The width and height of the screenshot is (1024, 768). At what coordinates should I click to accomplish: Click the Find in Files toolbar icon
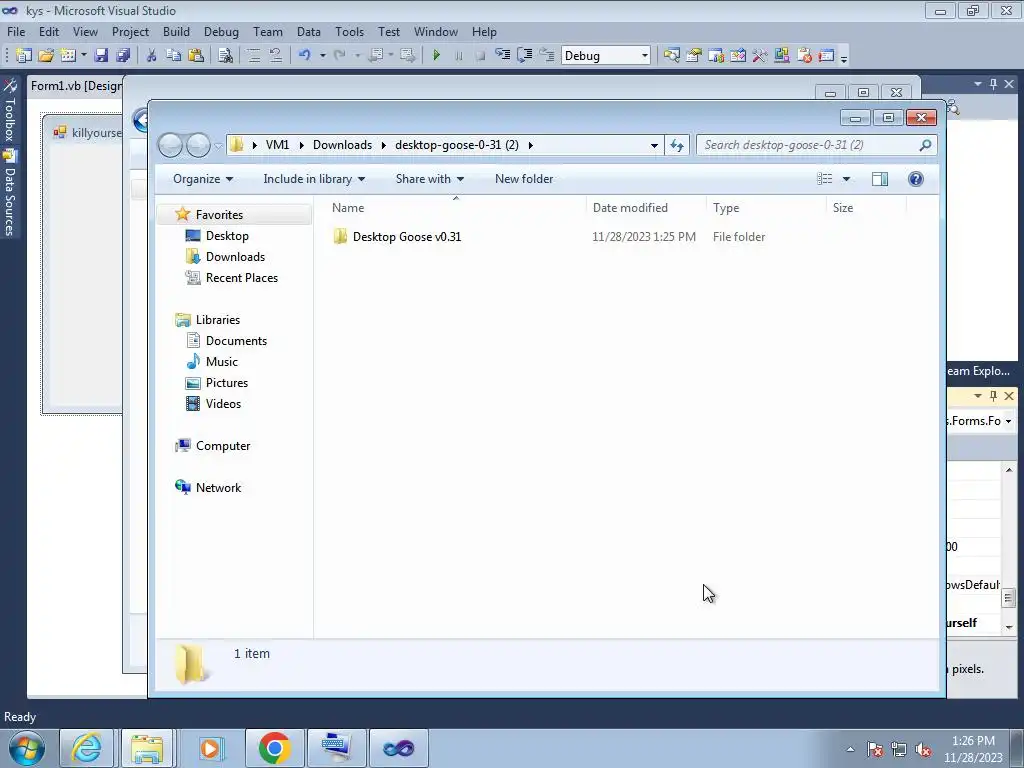pyautogui.click(x=225, y=56)
